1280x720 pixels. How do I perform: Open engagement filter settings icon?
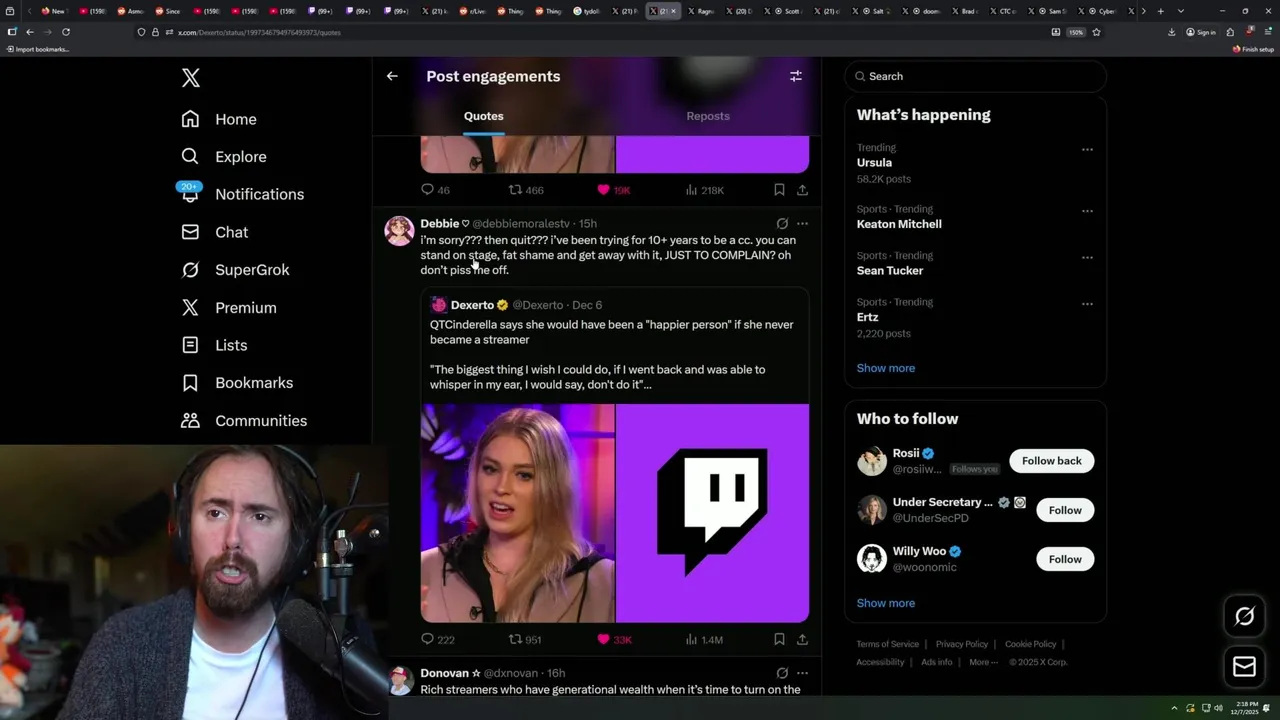click(x=796, y=76)
